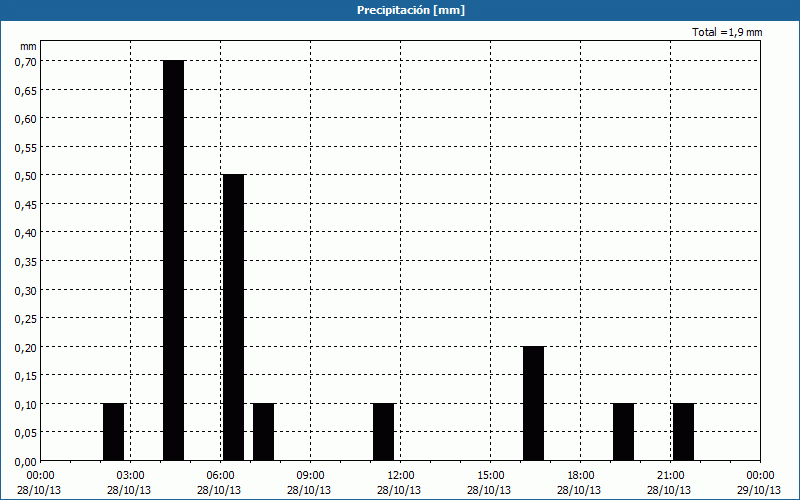Click the 0,60 y-axis label
The image size is (800, 500).
tap(25, 118)
